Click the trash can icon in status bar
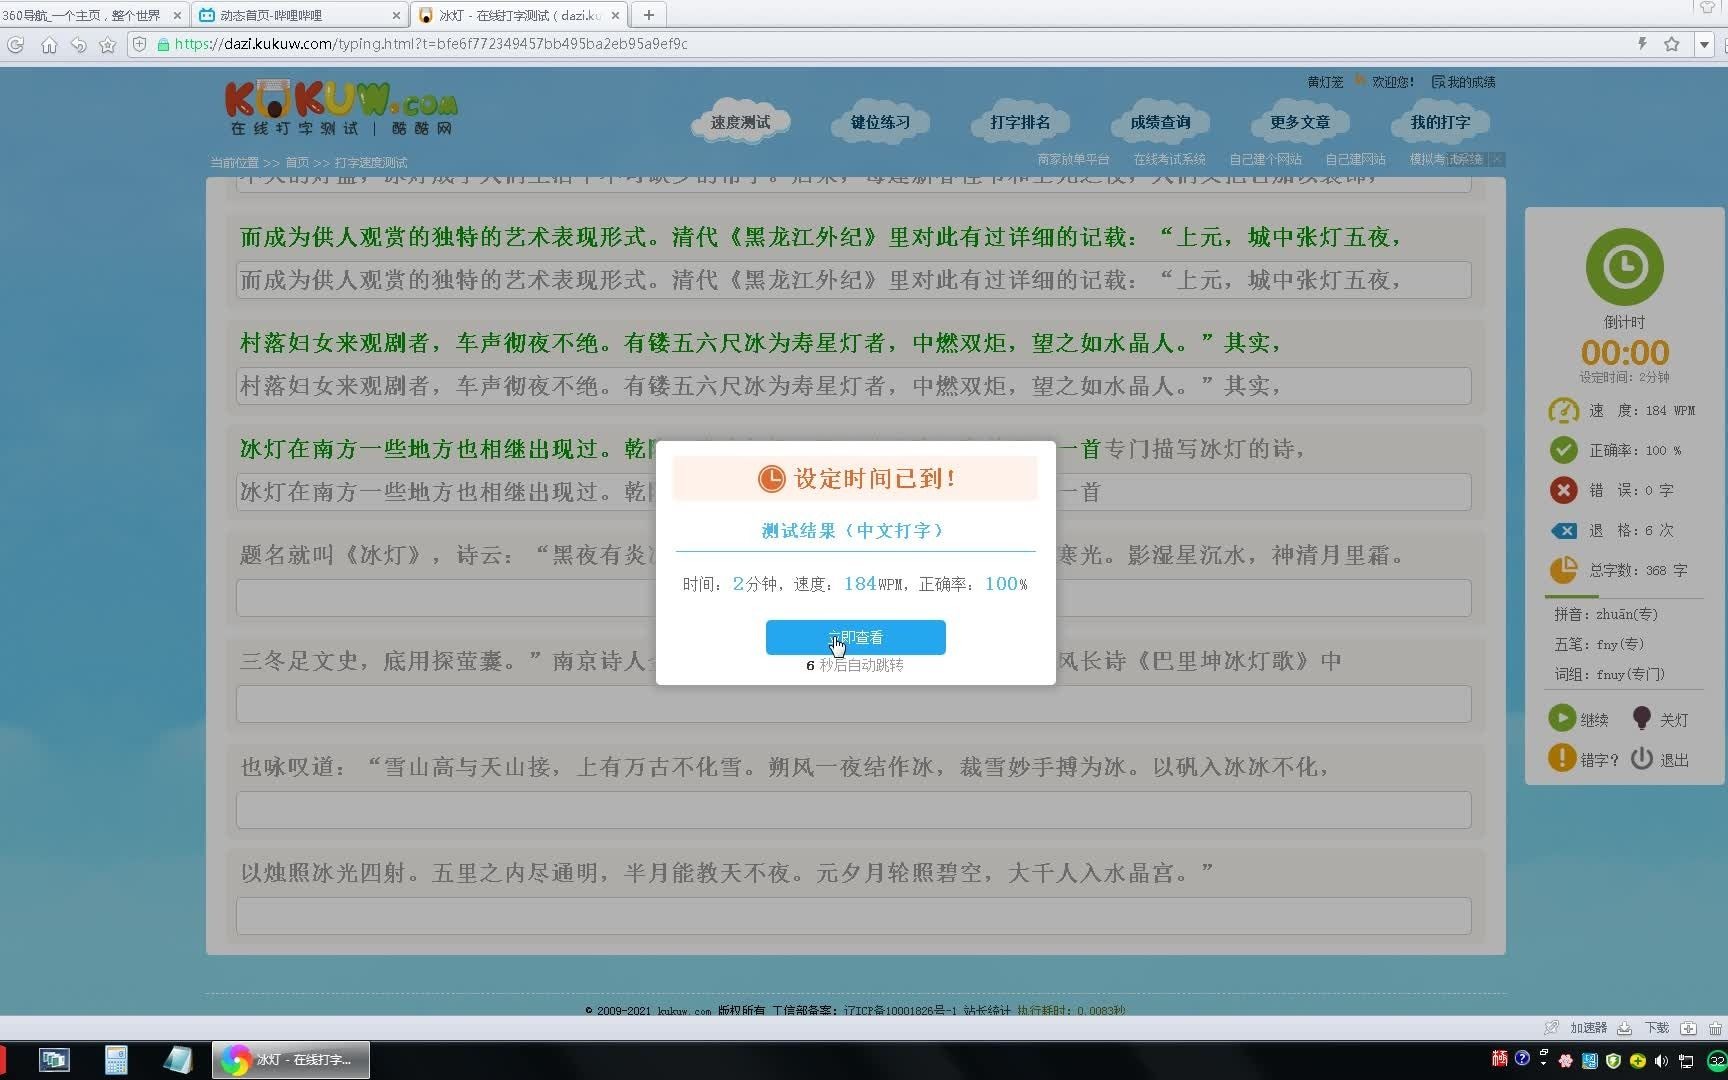This screenshot has height=1080, width=1728. coord(1715,1028)
